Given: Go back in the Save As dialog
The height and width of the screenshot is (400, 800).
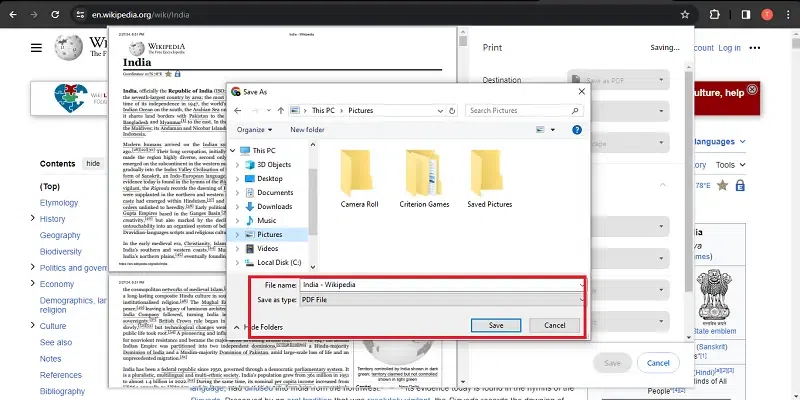Looking at the screenshot, I should point(237,110).
